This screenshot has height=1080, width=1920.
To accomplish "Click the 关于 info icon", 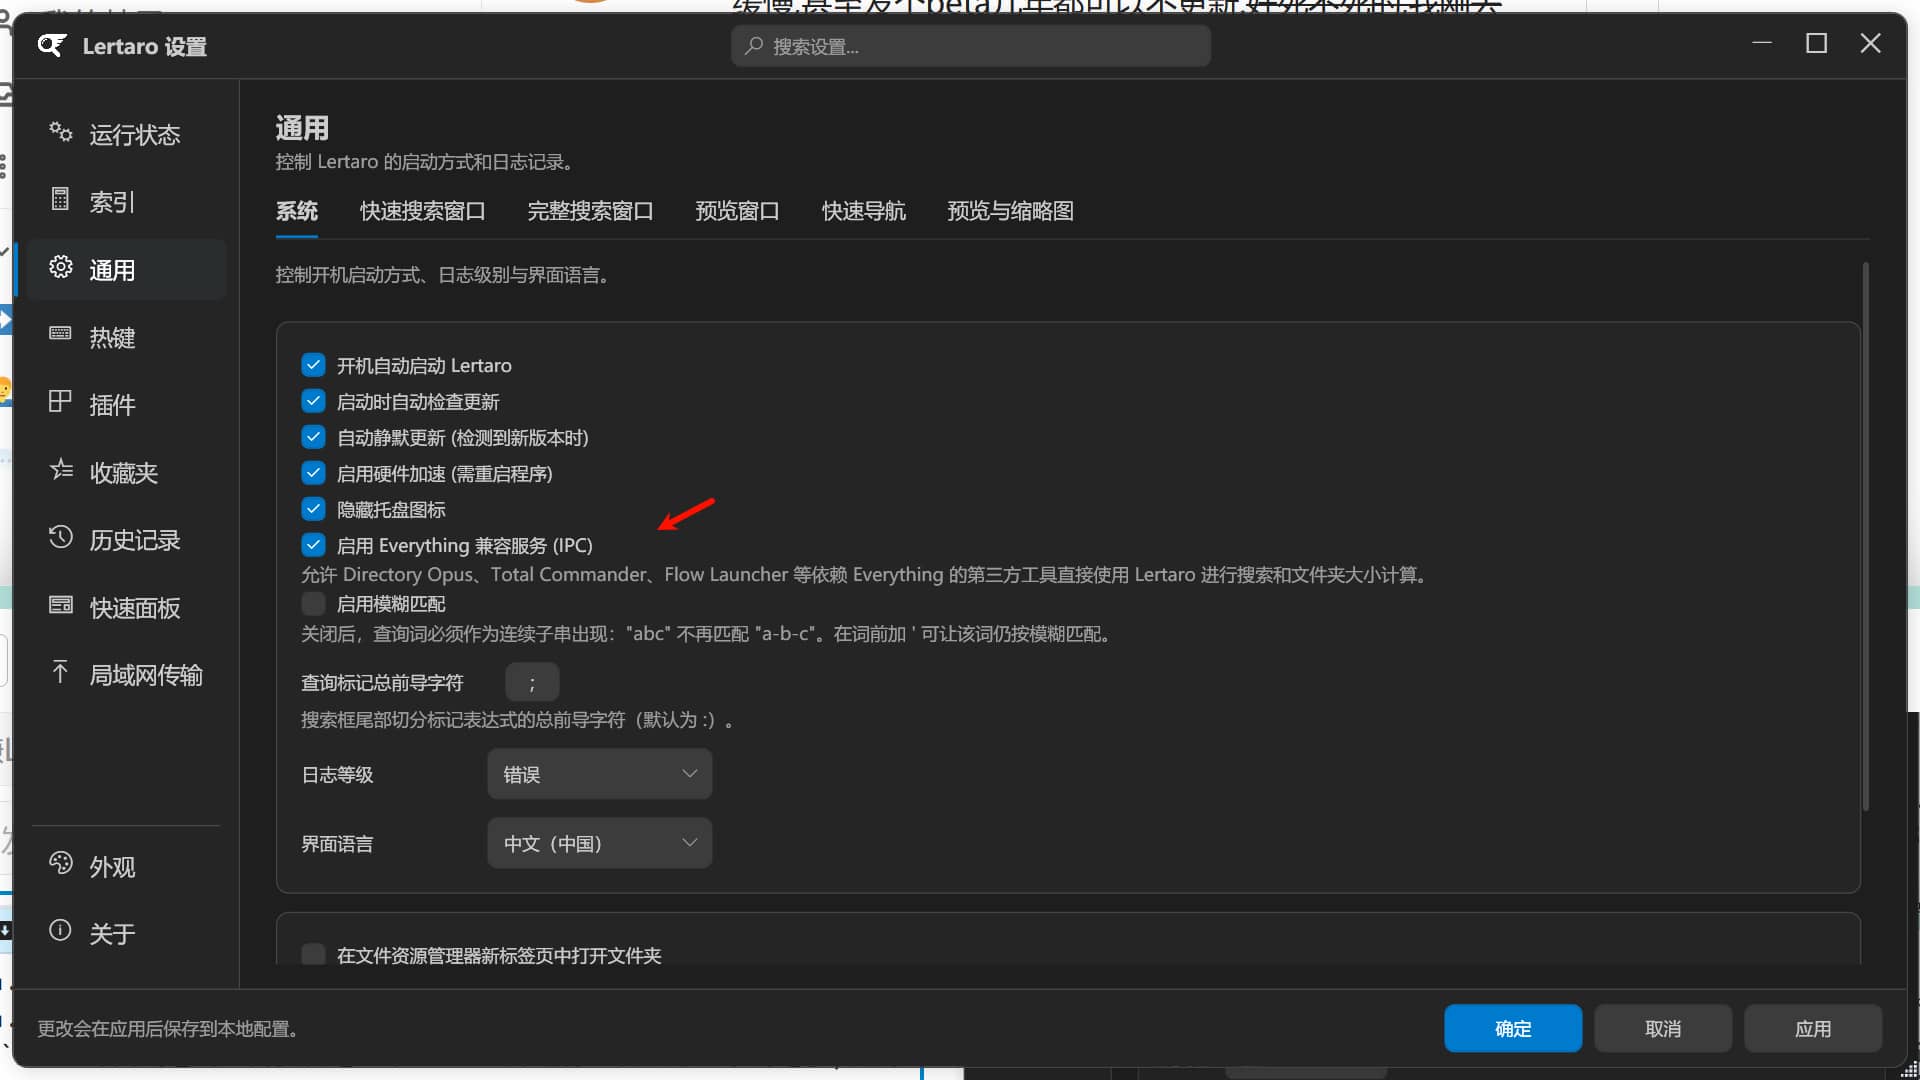I will tap(61, 930).
